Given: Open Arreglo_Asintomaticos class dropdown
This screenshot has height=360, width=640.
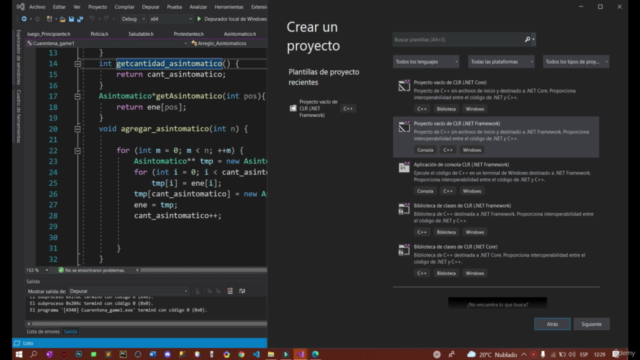Looking at the screenshot, I should click(229, 43).
